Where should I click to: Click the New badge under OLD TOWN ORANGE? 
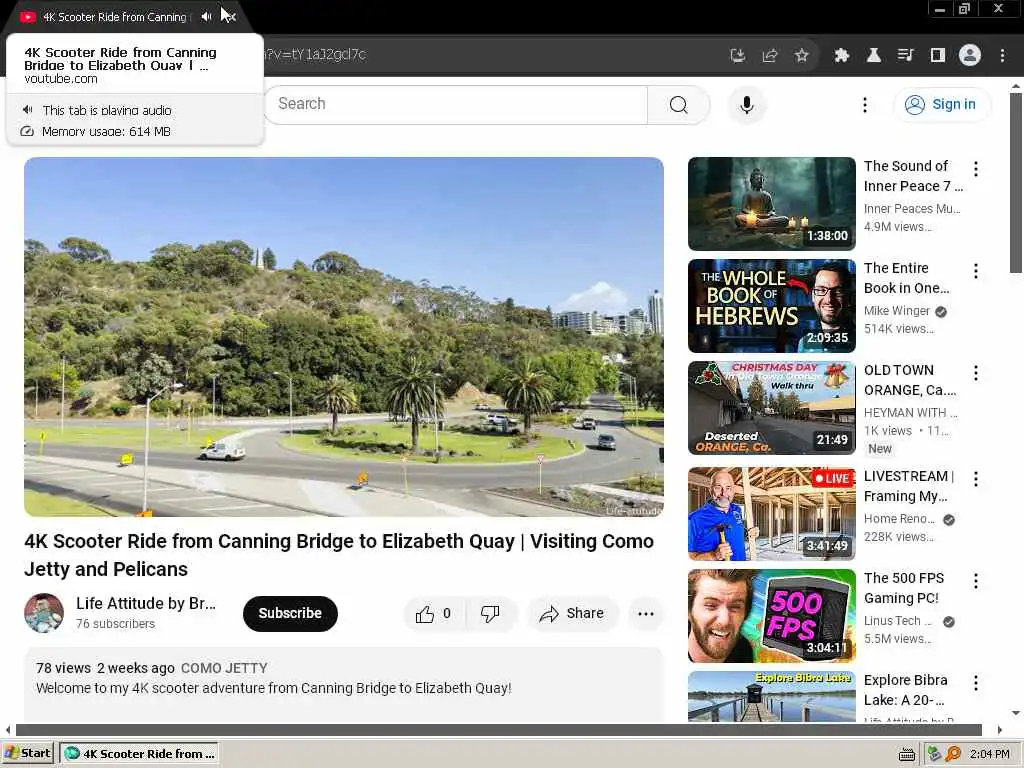879,449
